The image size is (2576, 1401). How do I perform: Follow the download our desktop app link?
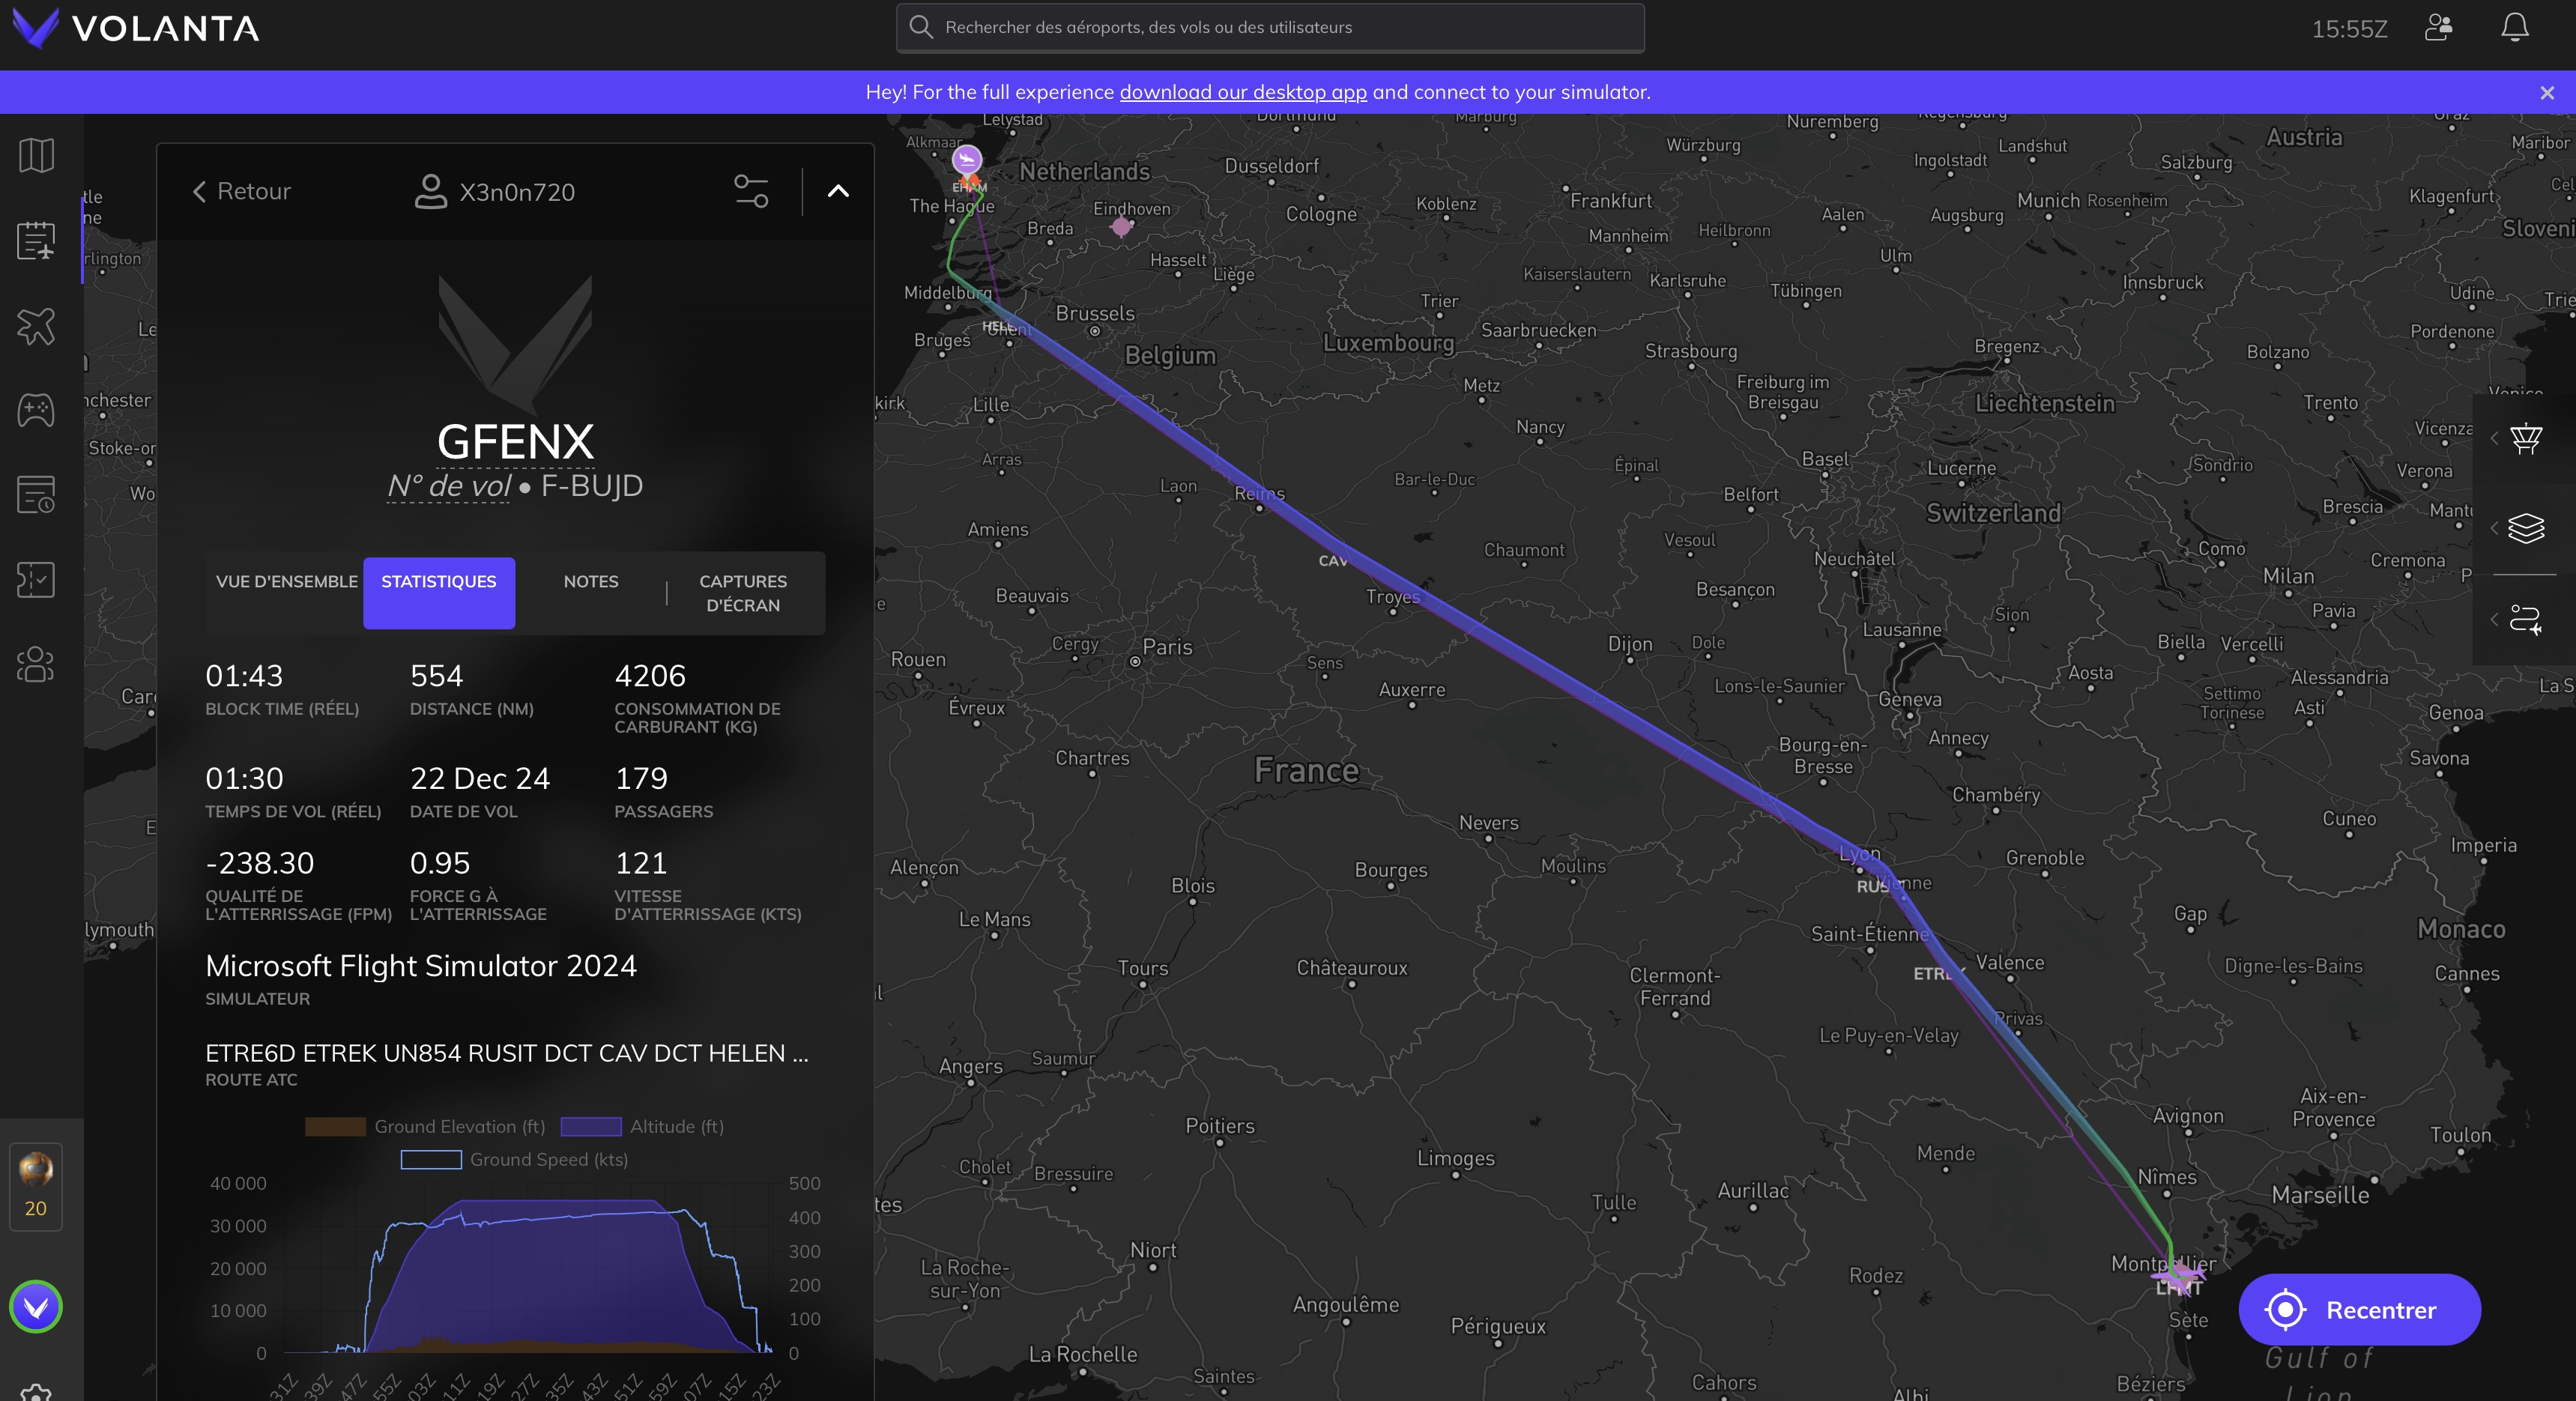click(1242, 92)
